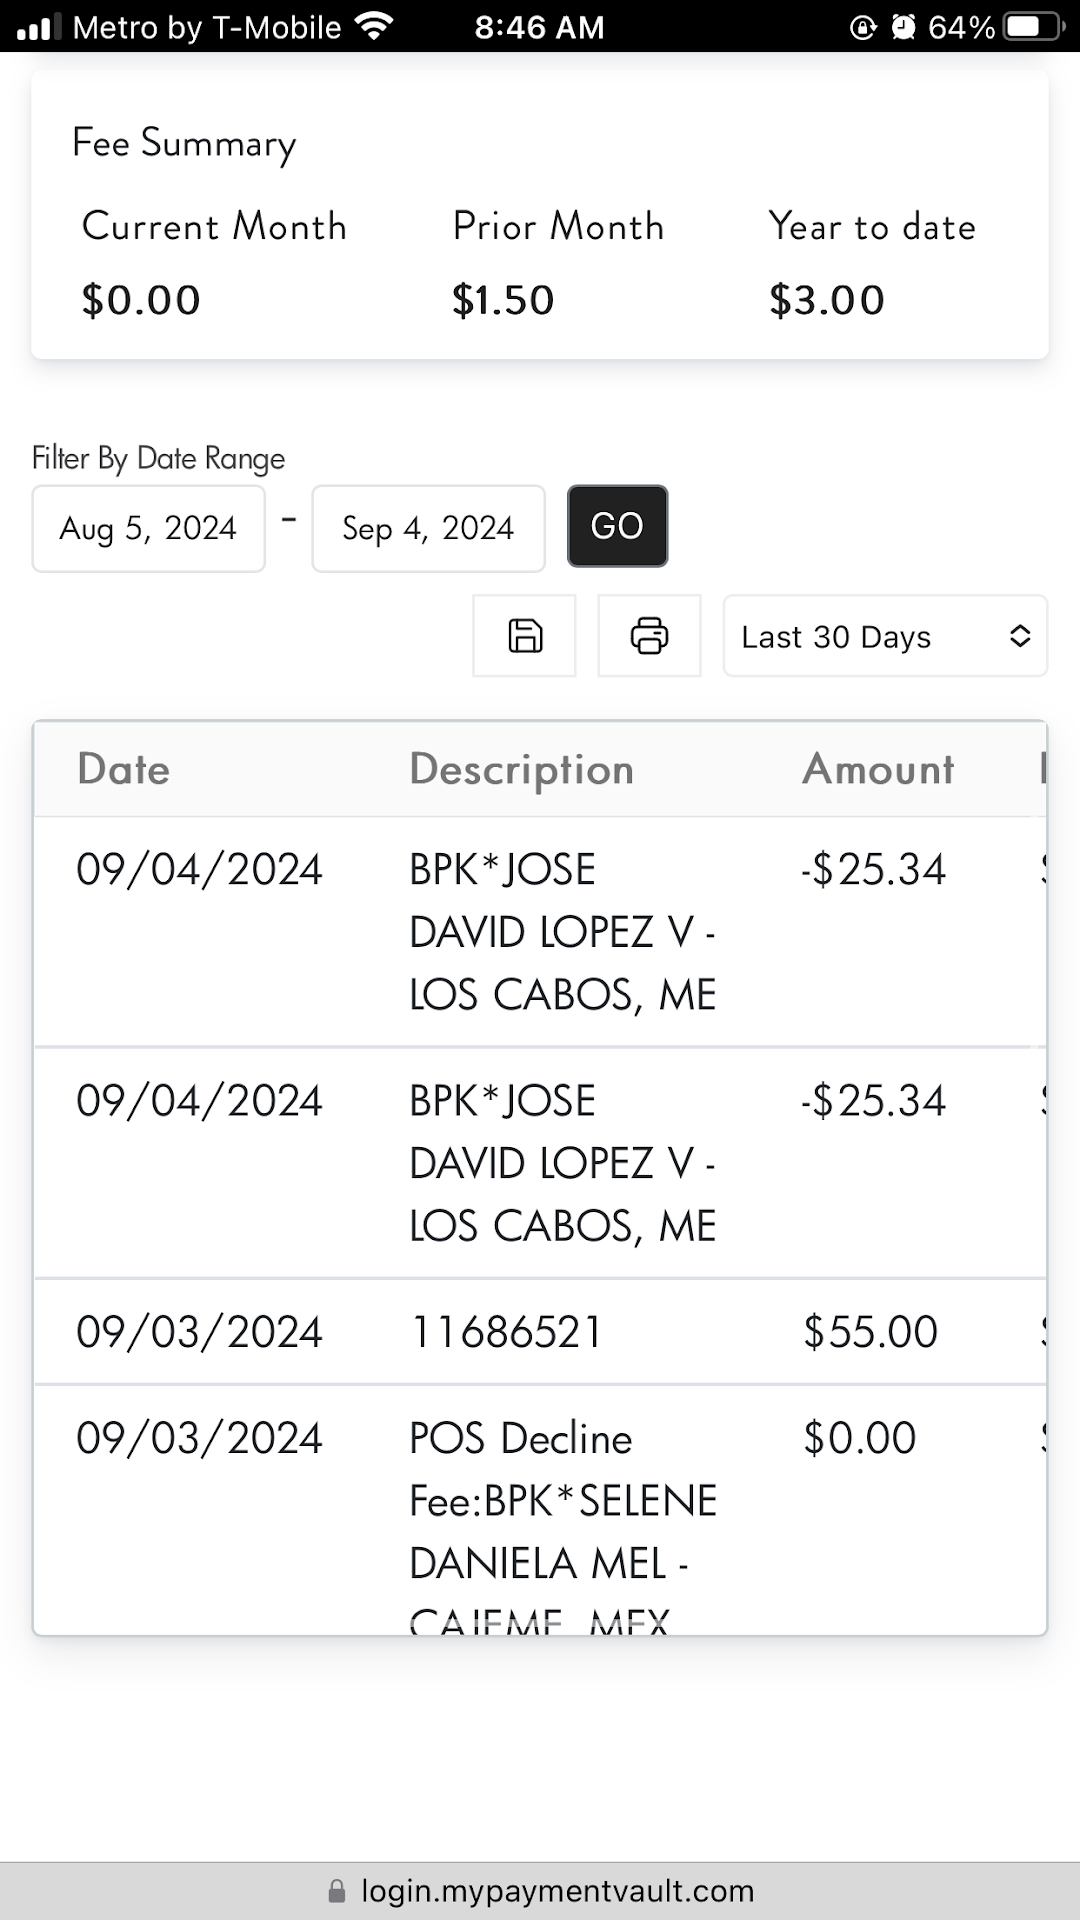Tap the 8:46 AM clock in status bar
Viewport: 1080px width, 1920px height.
tap(539, 27)
